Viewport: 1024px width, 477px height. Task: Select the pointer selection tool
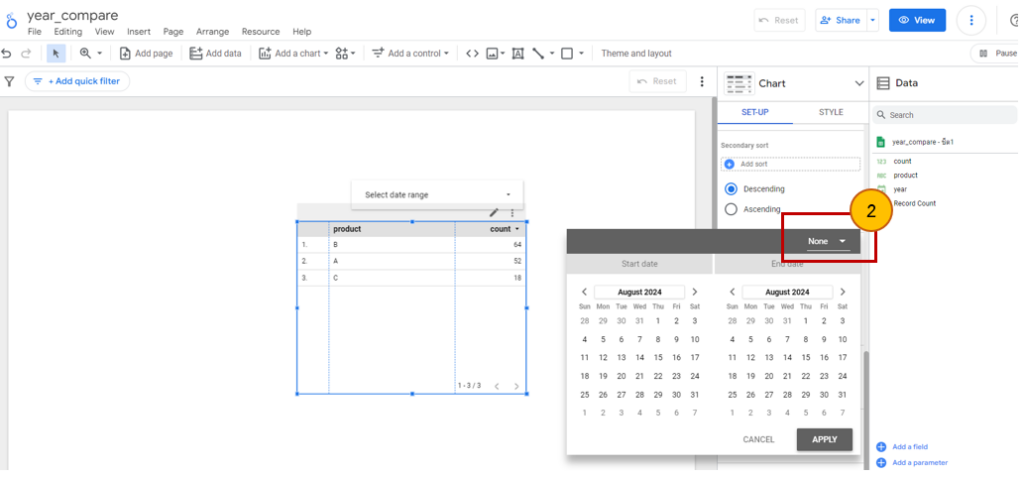pos(56,53)
